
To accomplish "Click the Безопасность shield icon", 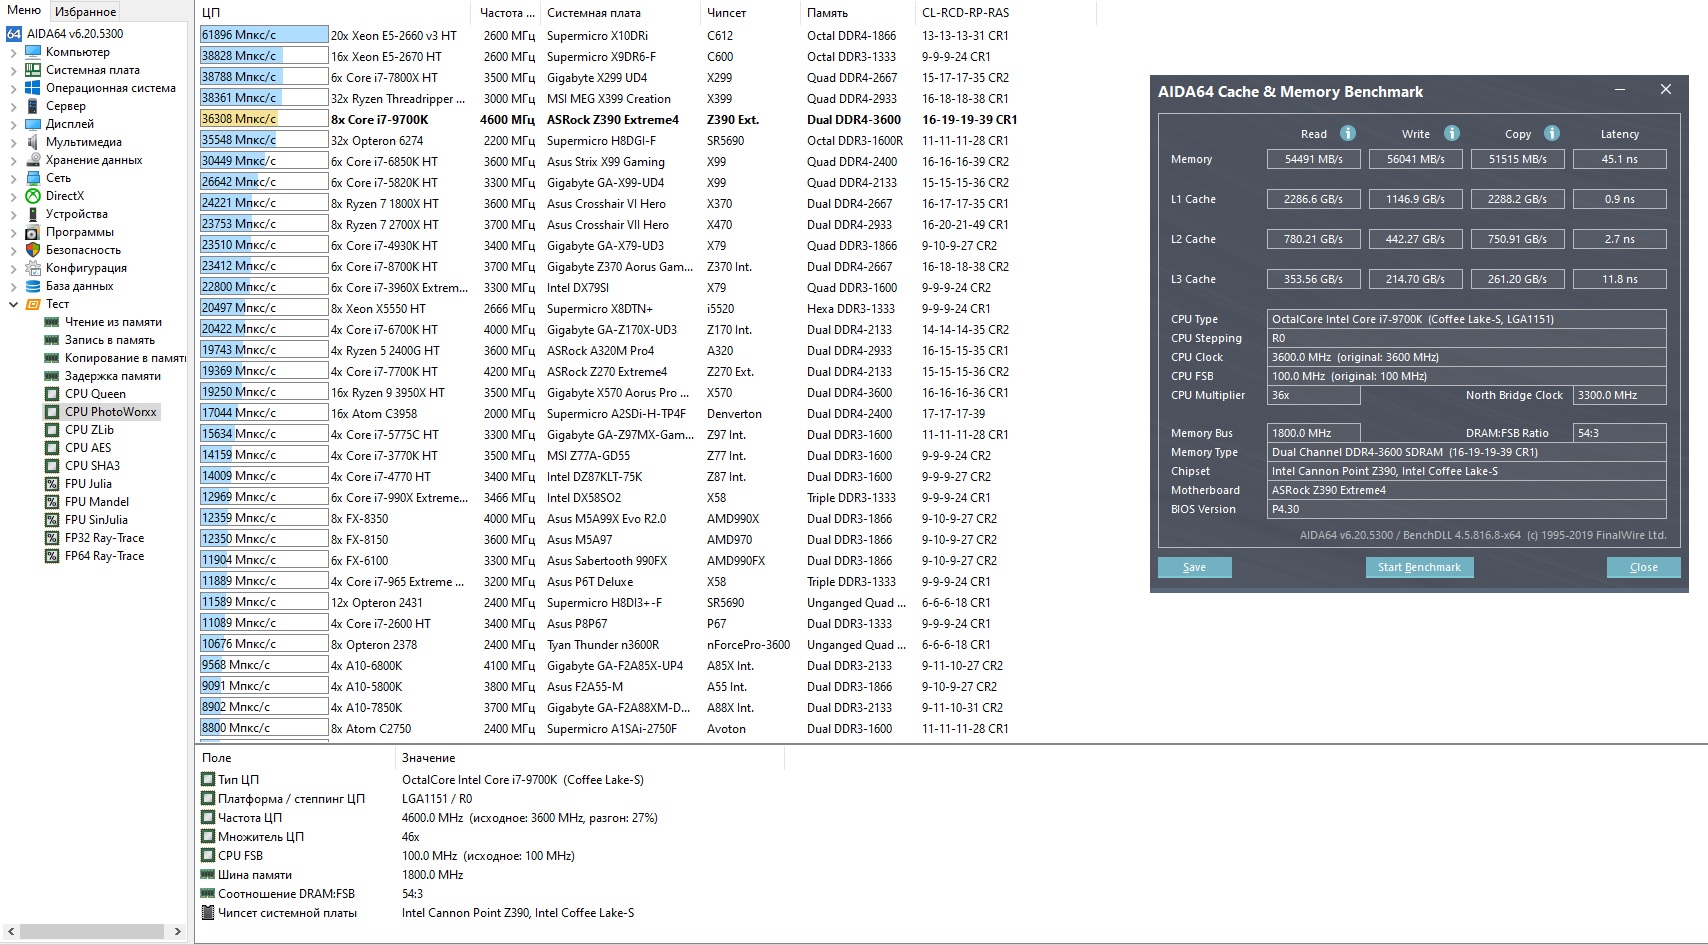I will click(33, 250).
